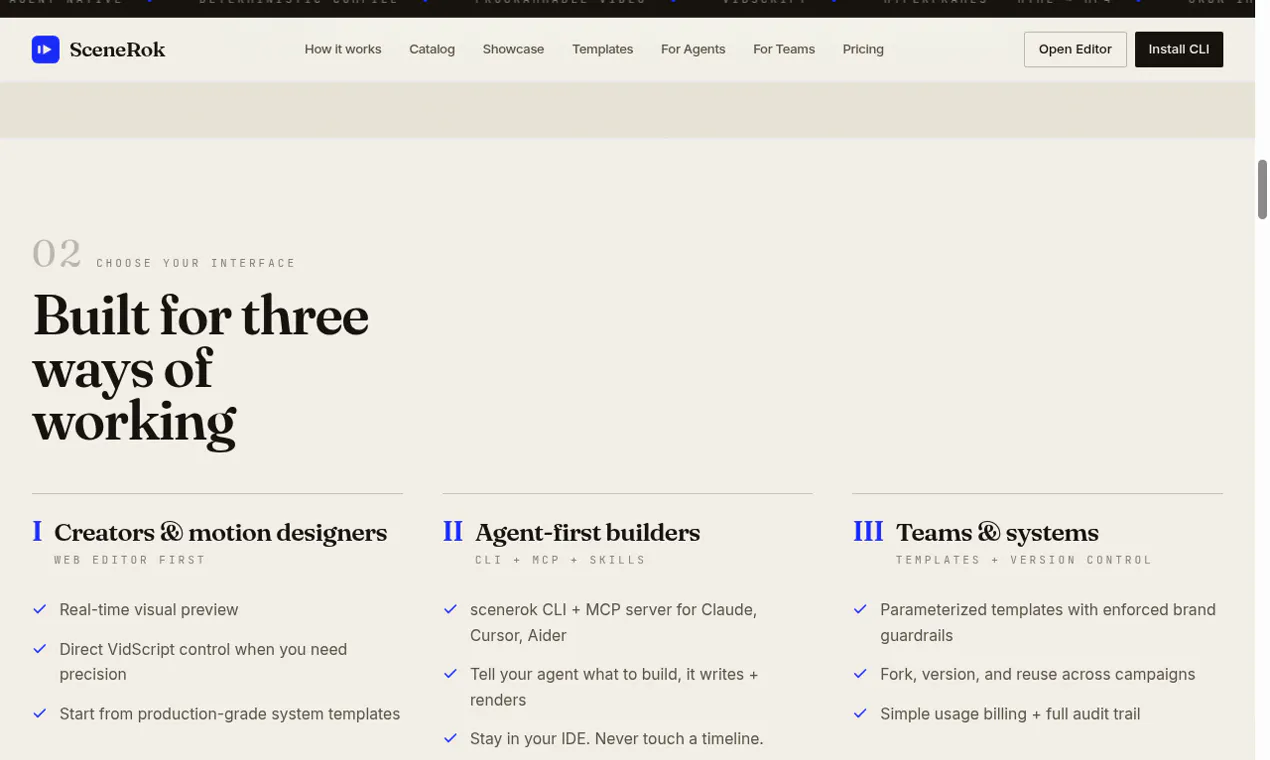Click Parameterized templates with enforced brand guardrails
The height and width of the screenshot is (760, 1270).
click(x=1048, y=622)
